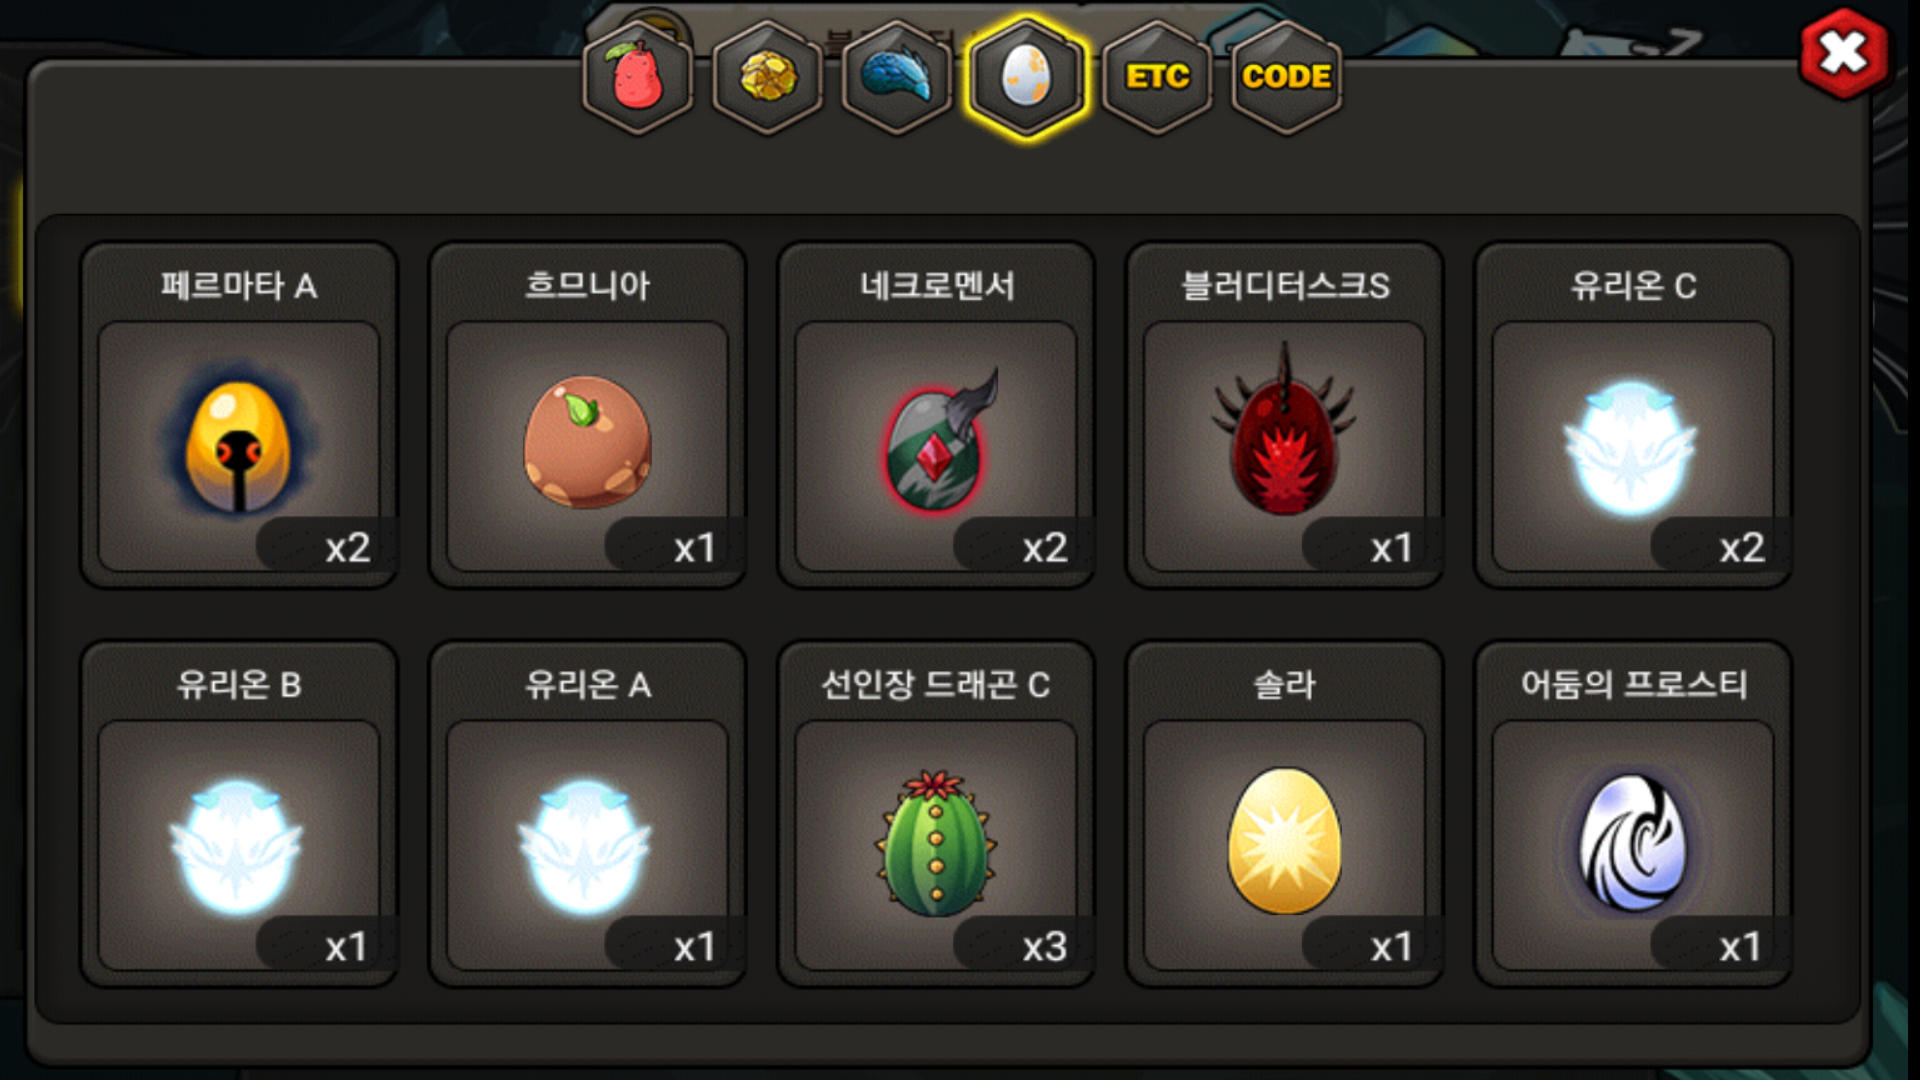Switch to the CODE tab

tap(1286, 77)
